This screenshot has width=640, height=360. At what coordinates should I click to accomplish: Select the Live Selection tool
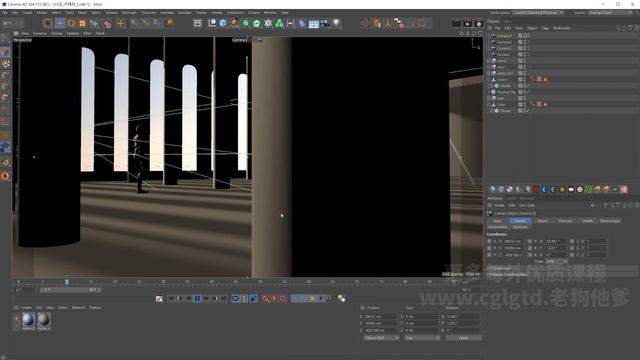pyautogui.click(x=48, y=23)
